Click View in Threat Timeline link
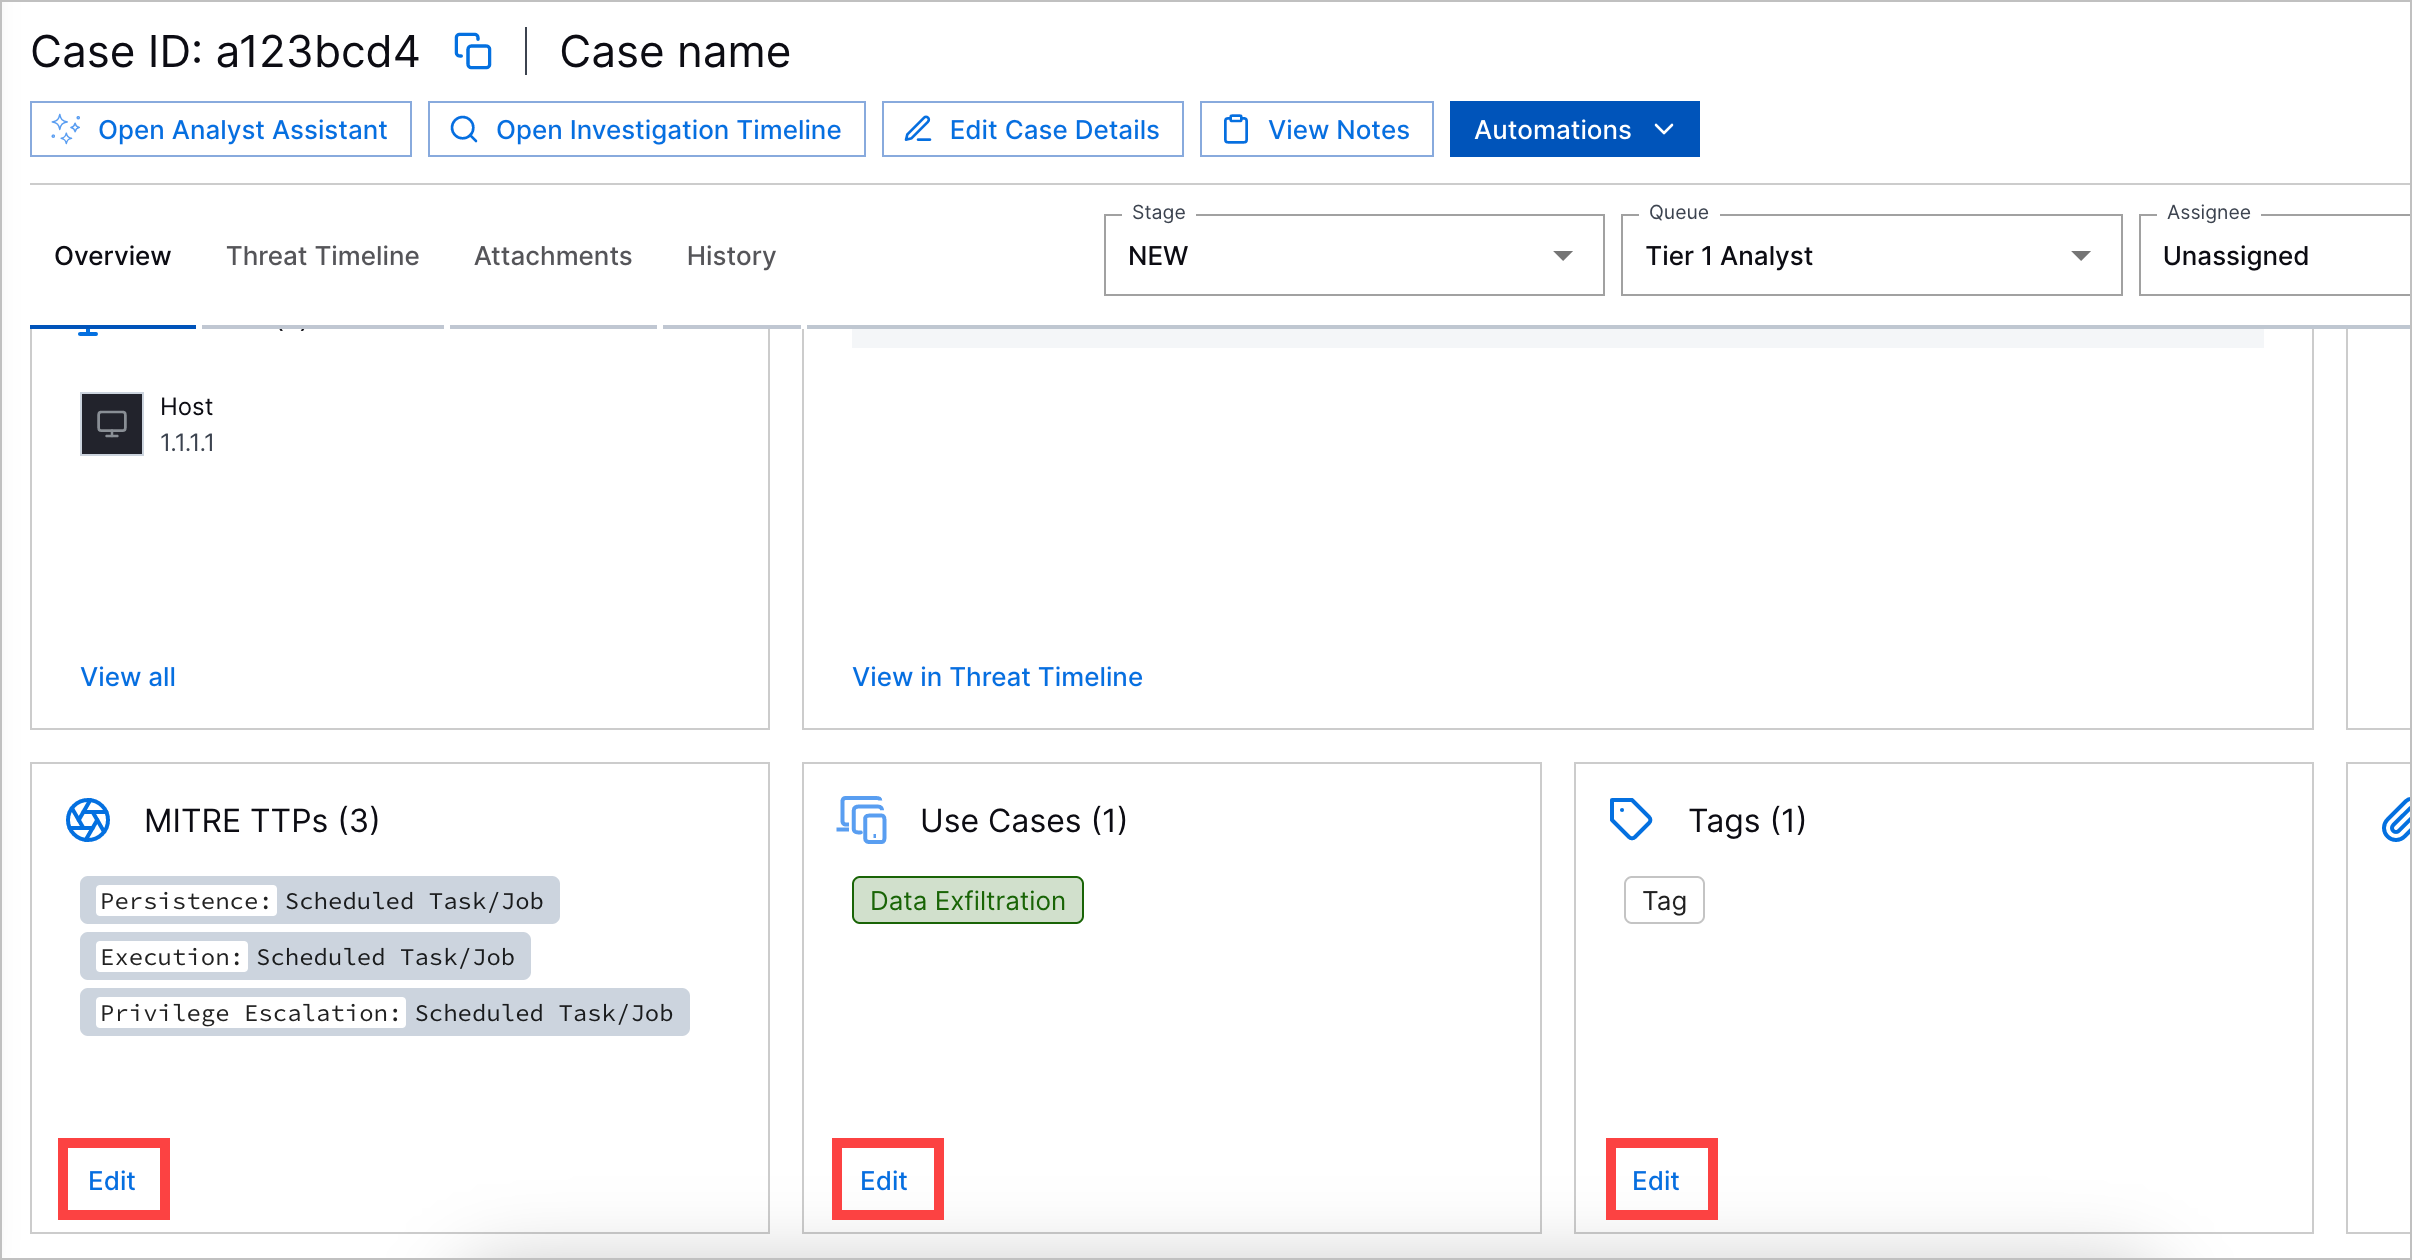This screenshot has height=1260, width=2412. pos(997,676)
